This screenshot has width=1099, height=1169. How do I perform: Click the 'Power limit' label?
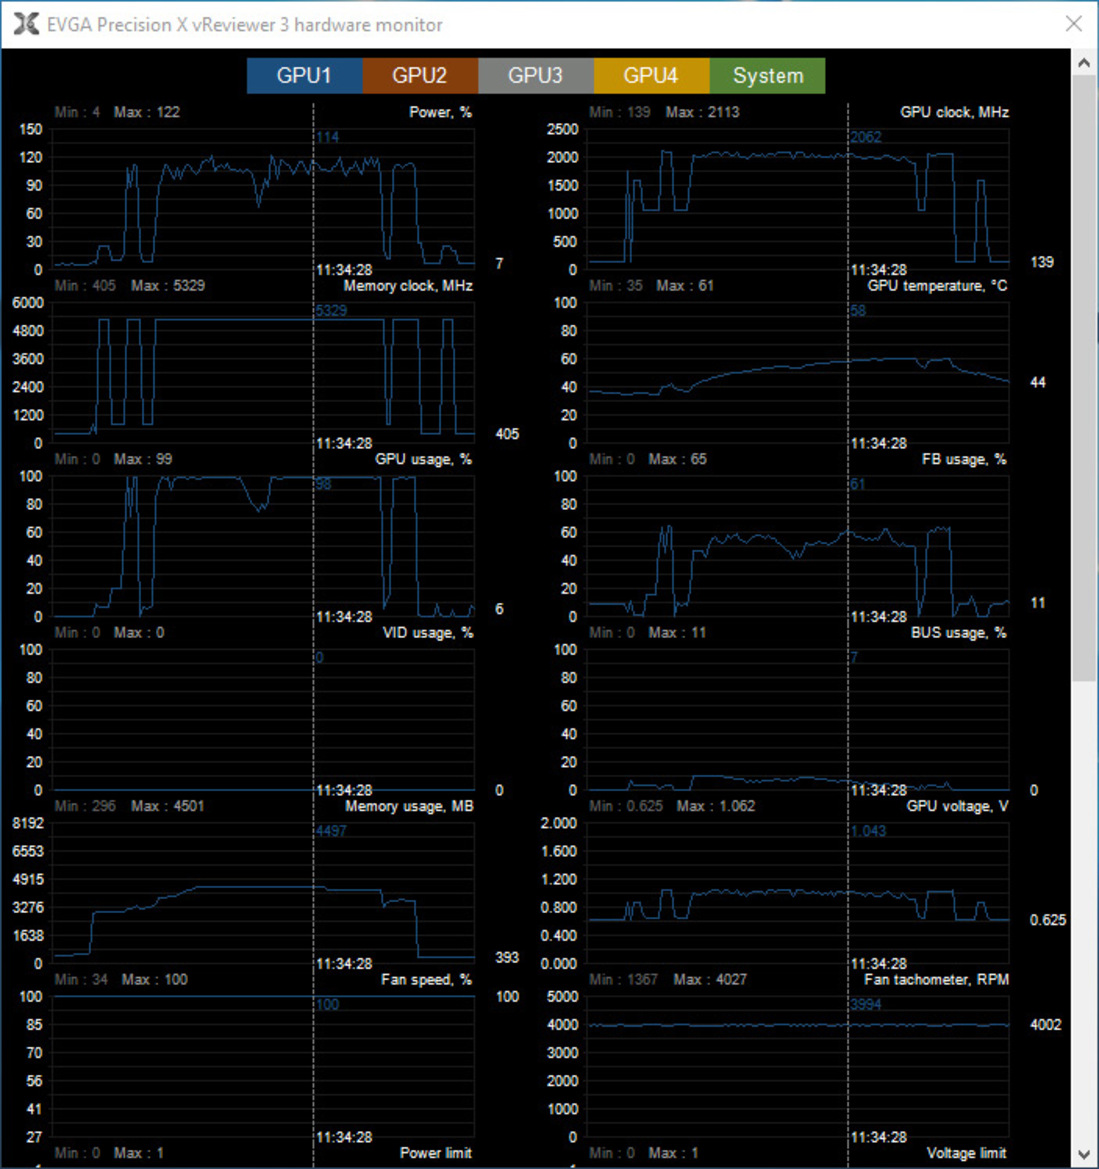click(436, 1153)
